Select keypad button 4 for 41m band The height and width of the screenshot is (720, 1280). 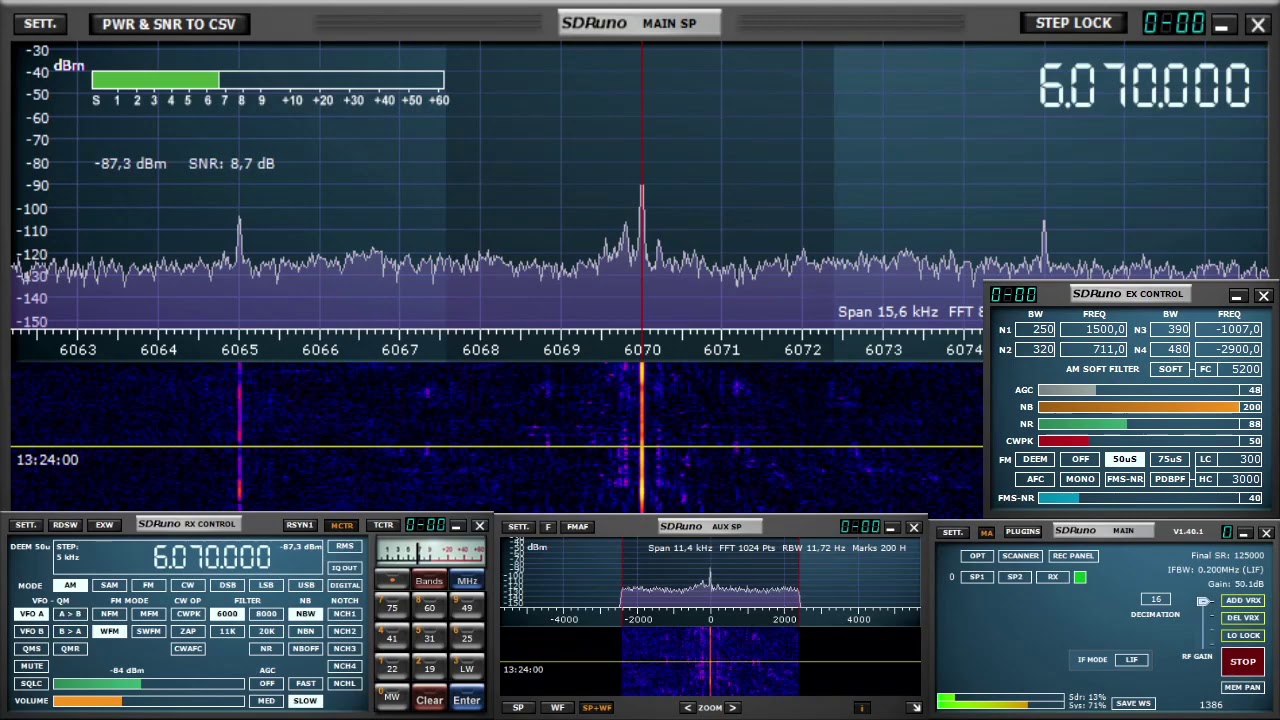[392, 636]
